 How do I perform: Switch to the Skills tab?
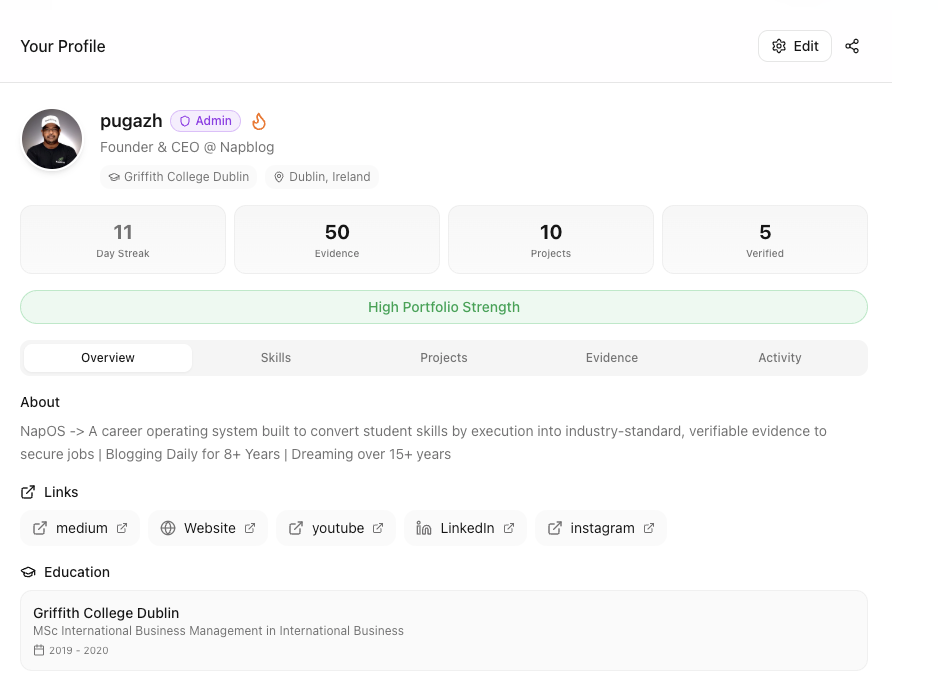(276, 358)
